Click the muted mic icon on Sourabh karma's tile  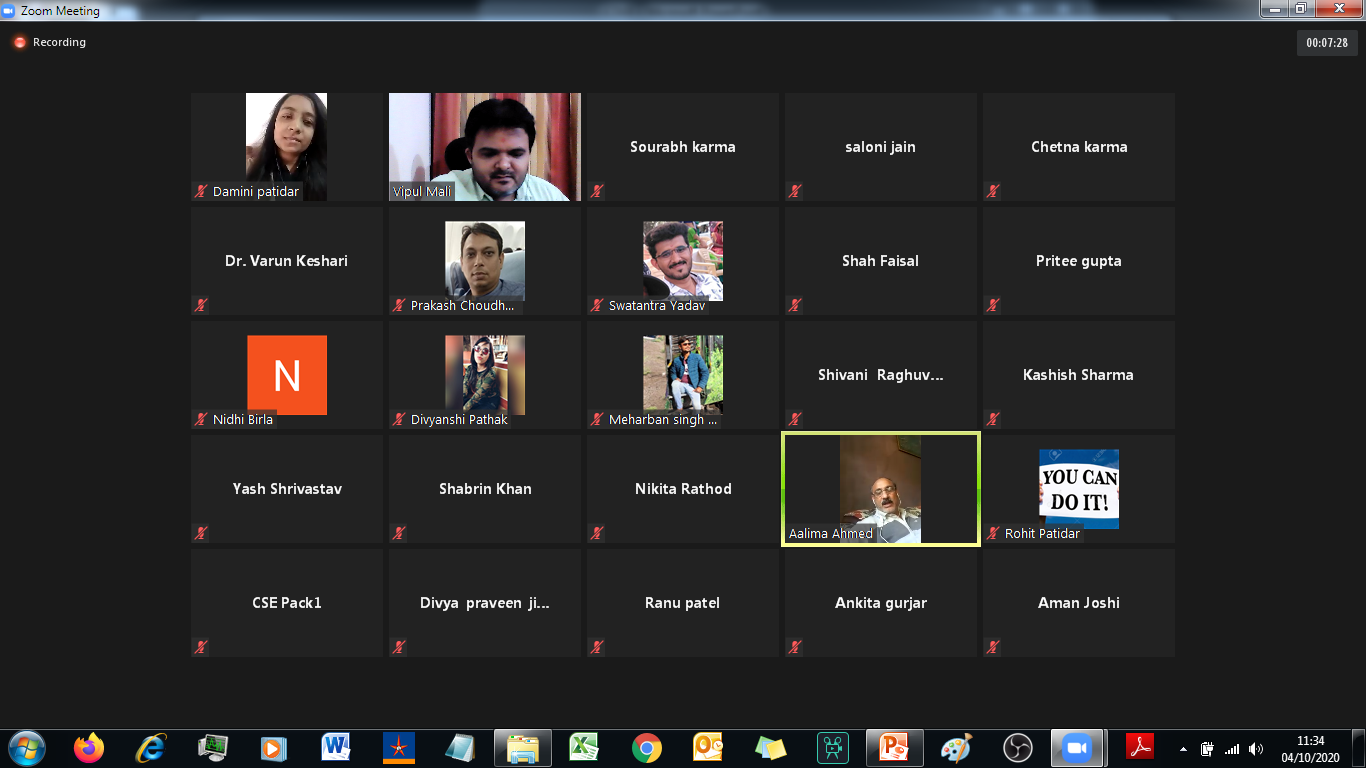pos(597,191)
